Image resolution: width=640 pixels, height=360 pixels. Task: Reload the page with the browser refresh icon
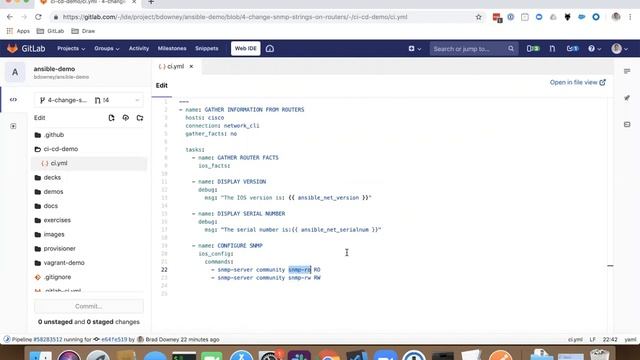tap(38, 17)
